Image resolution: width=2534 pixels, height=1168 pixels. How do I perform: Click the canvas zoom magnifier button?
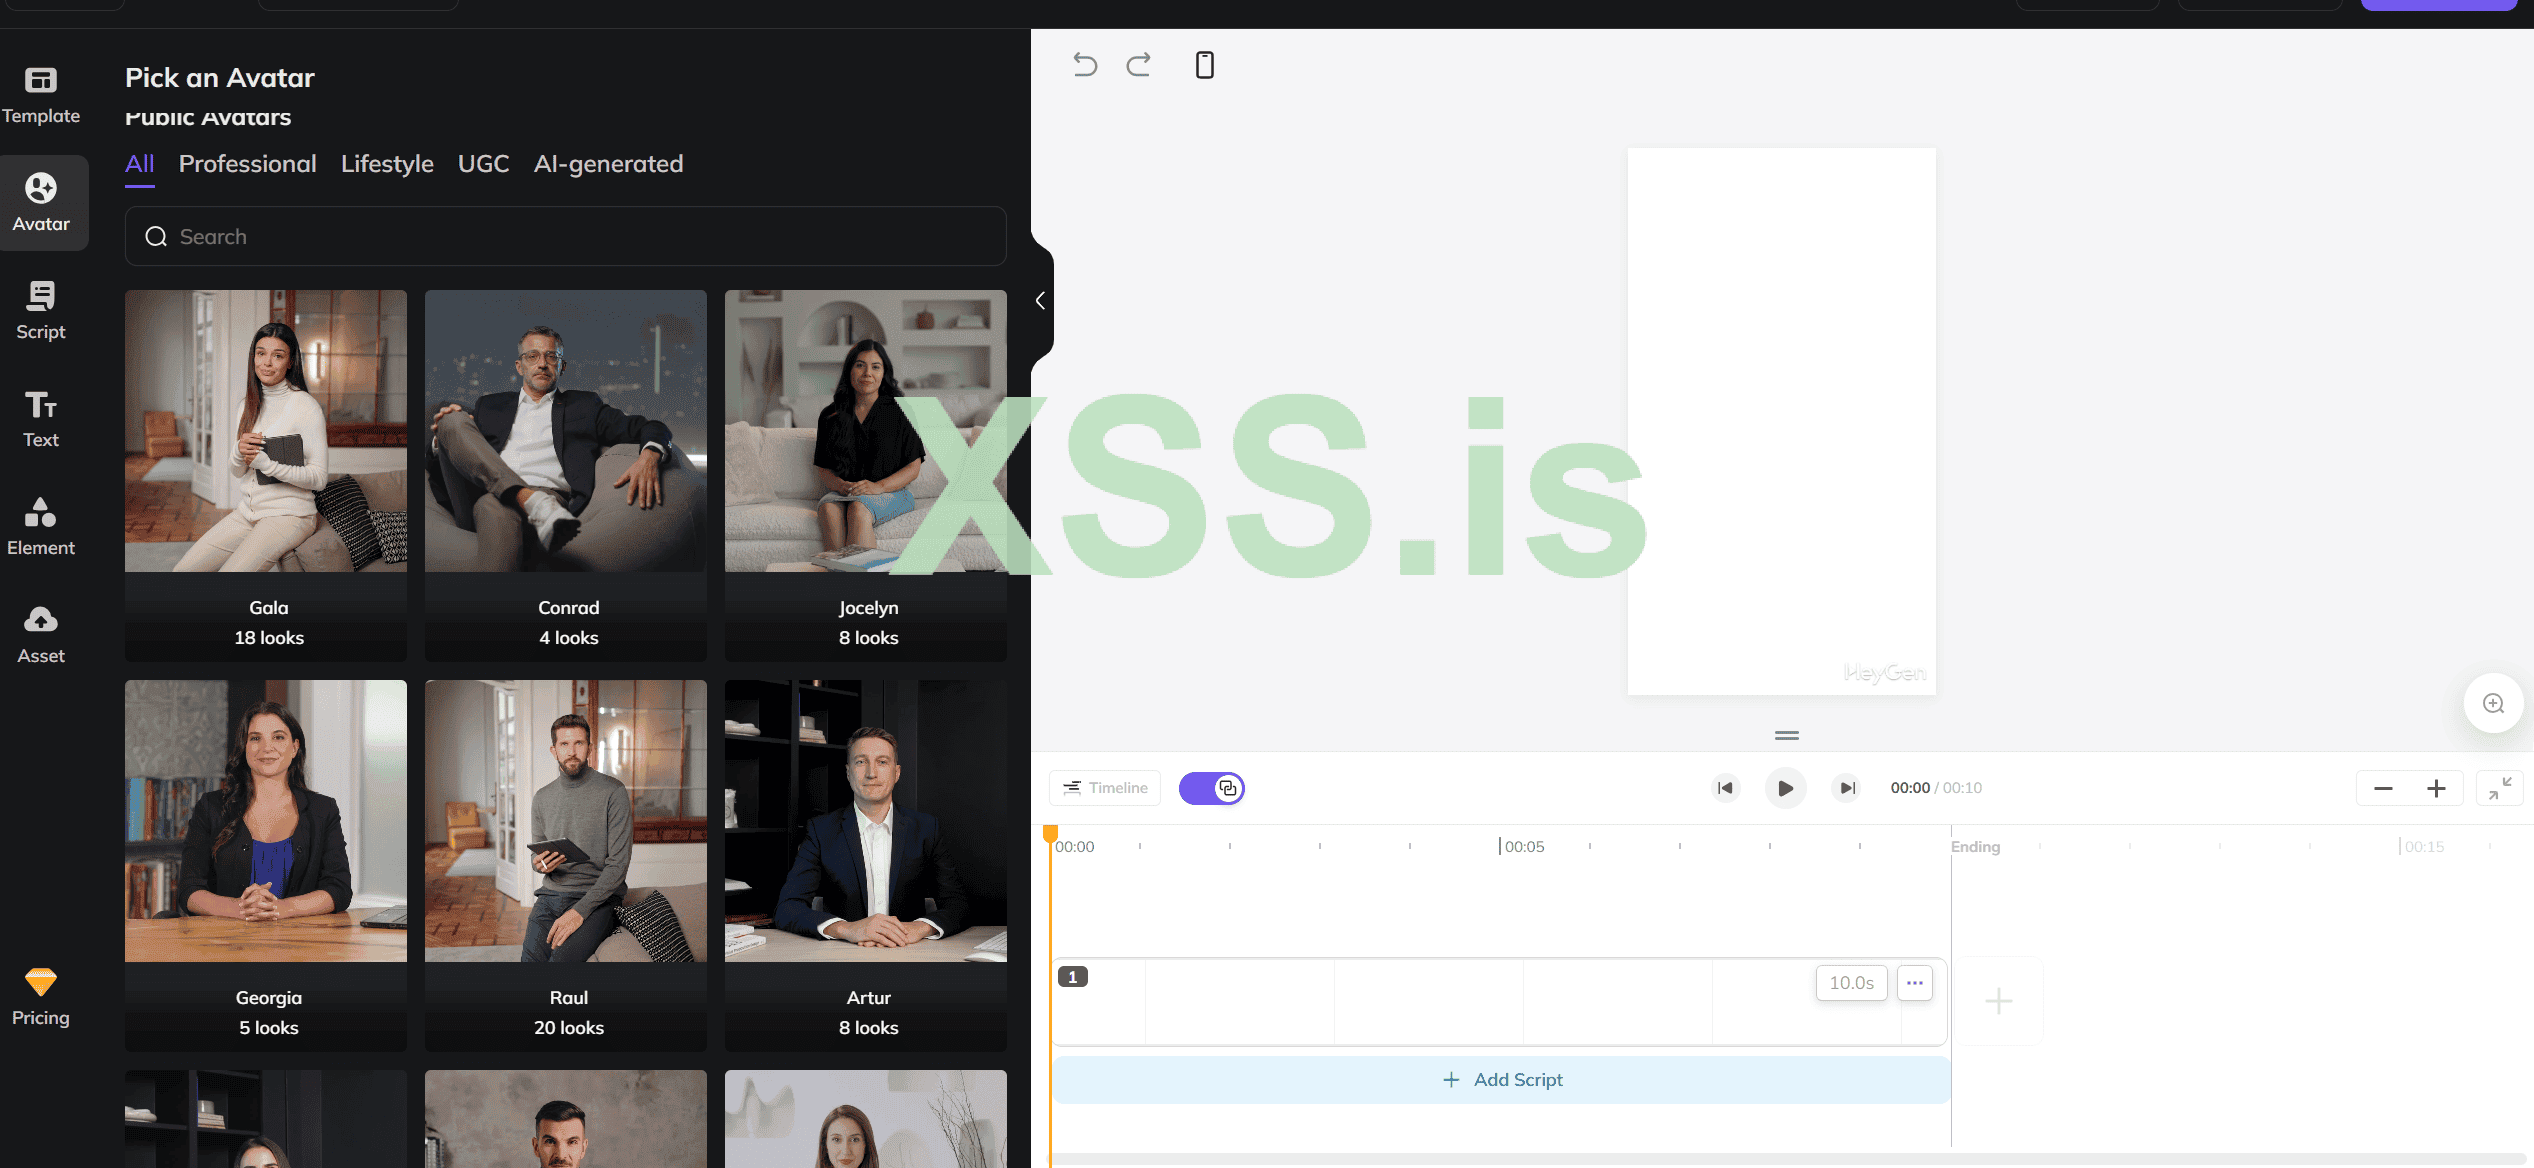click(2493, 703)
